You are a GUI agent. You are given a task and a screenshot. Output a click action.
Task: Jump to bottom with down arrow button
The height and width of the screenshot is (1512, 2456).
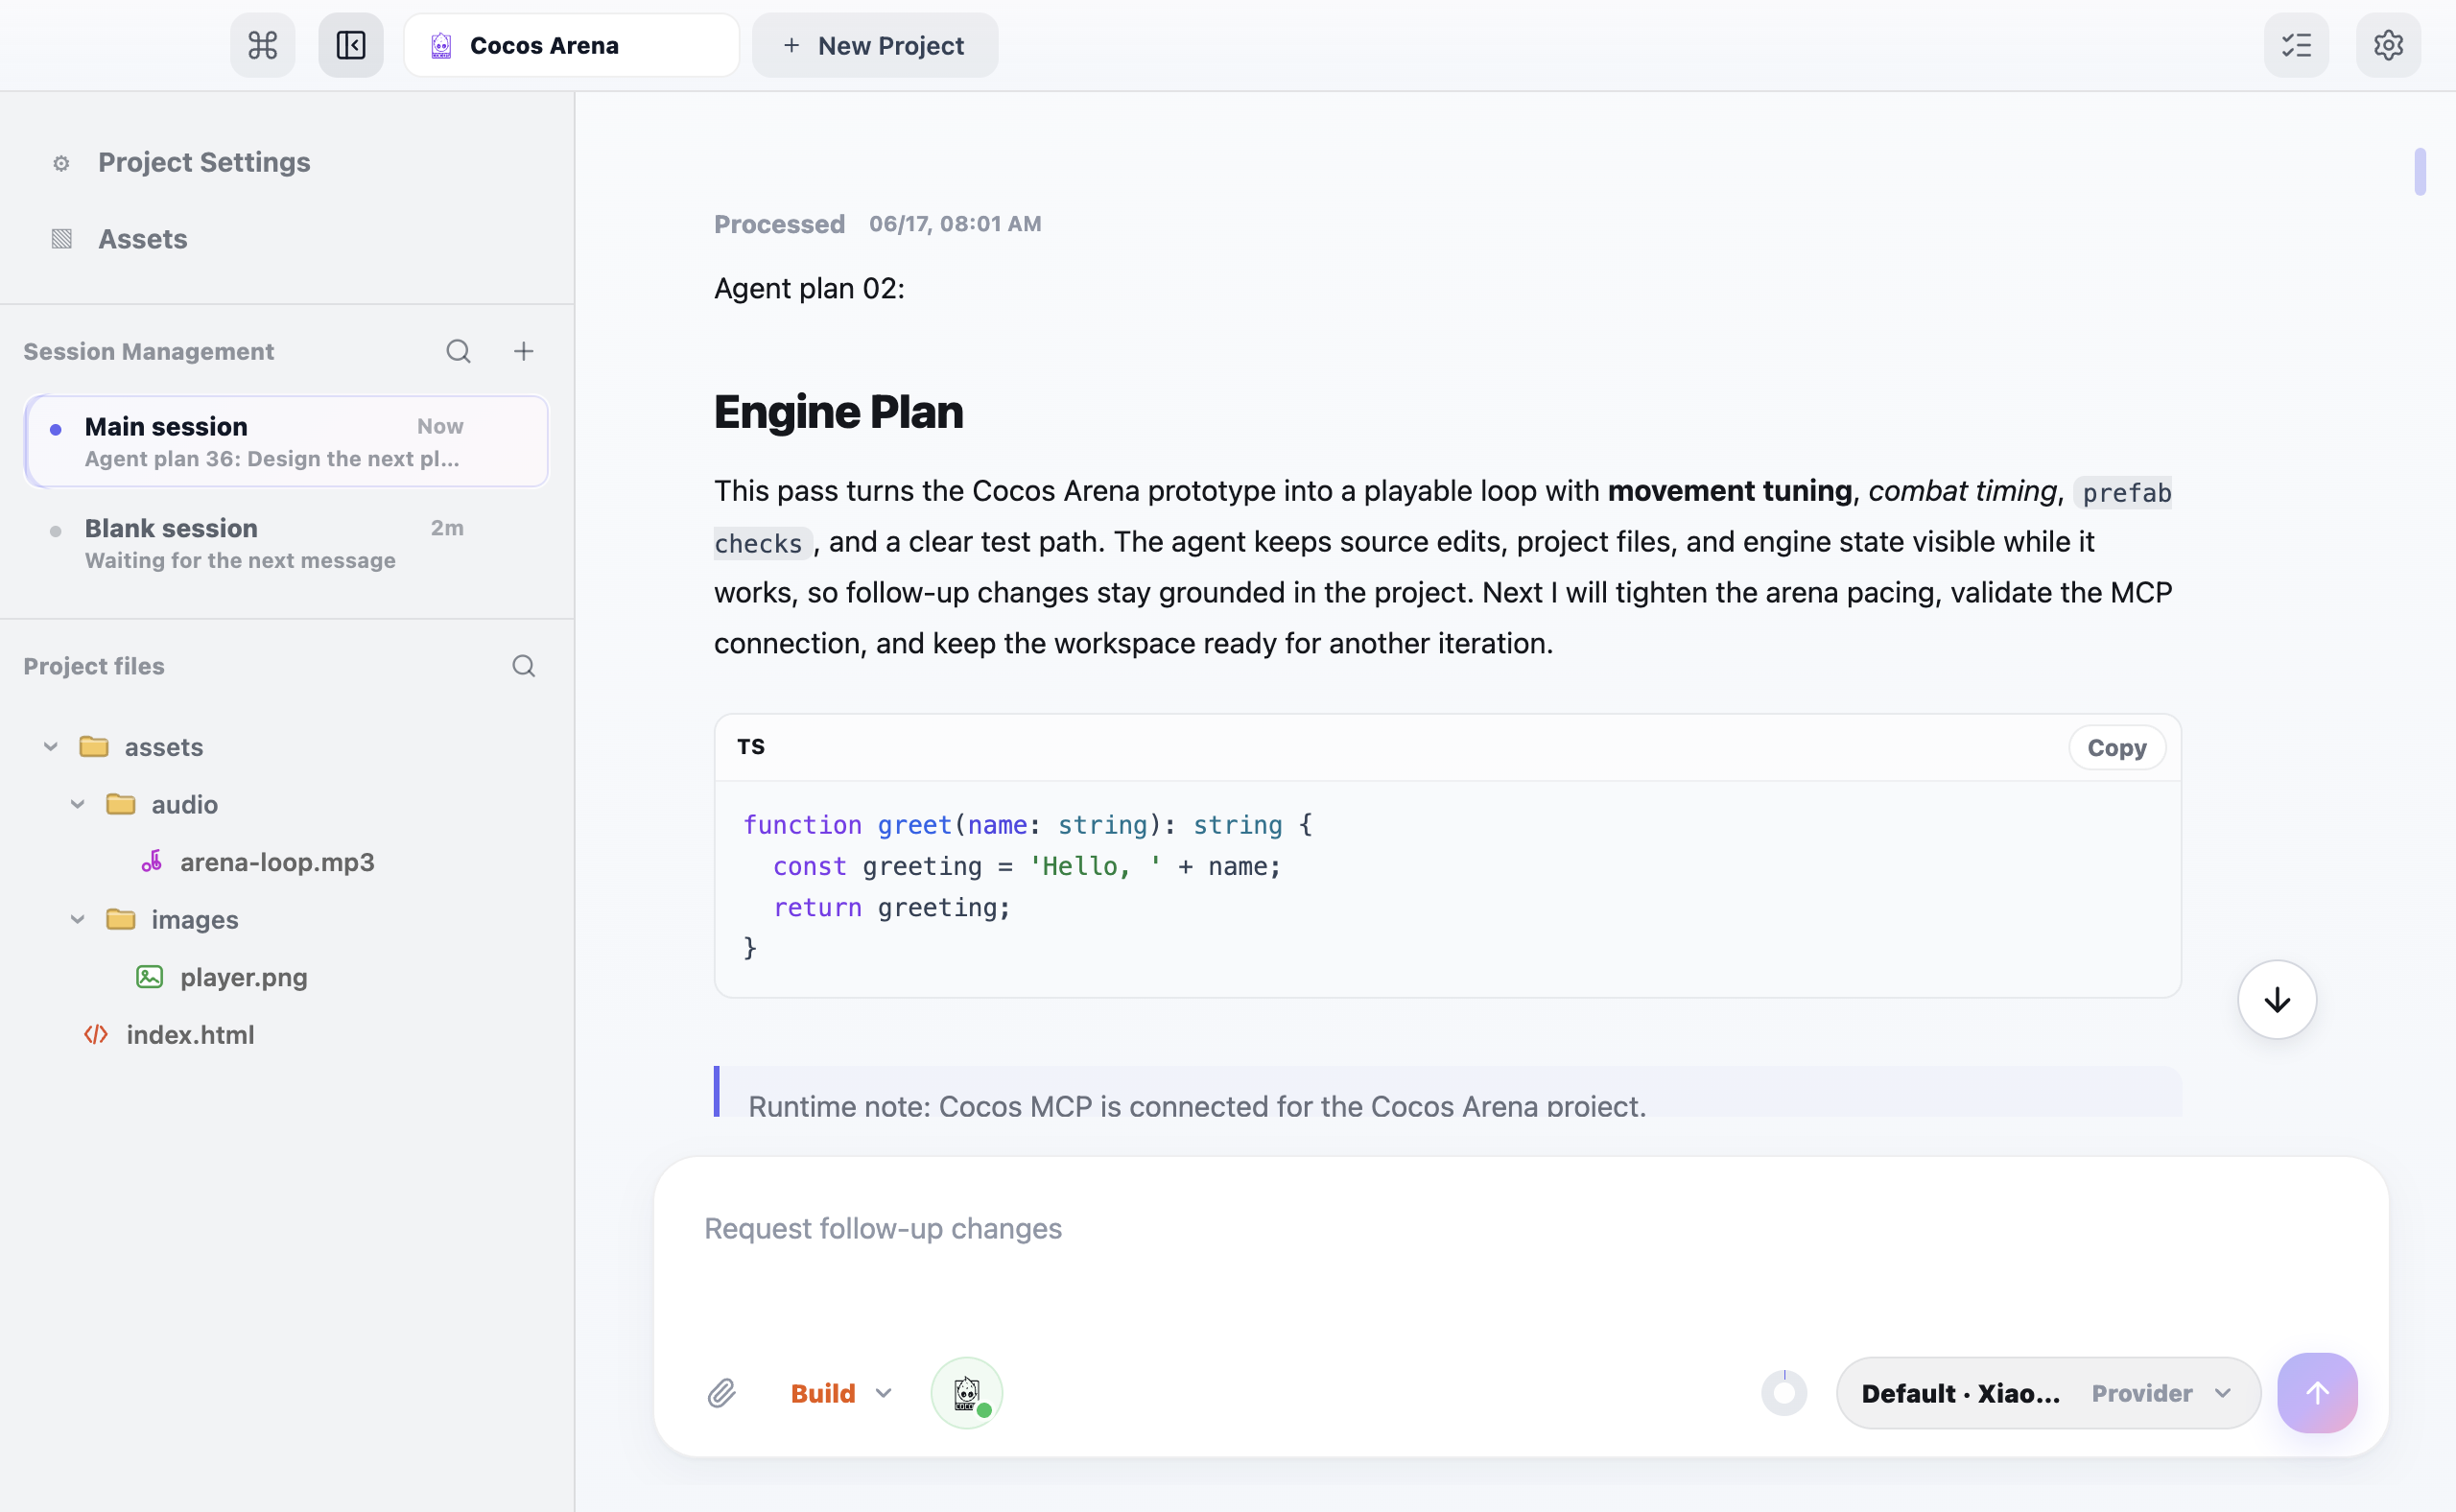[x=2276, y=1000]
